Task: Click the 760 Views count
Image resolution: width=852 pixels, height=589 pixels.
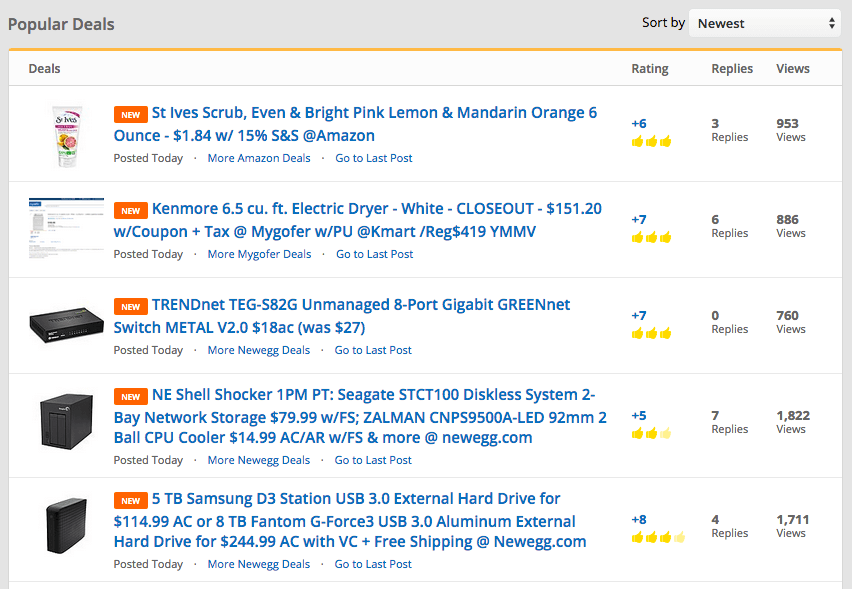Action: [791, 323]
